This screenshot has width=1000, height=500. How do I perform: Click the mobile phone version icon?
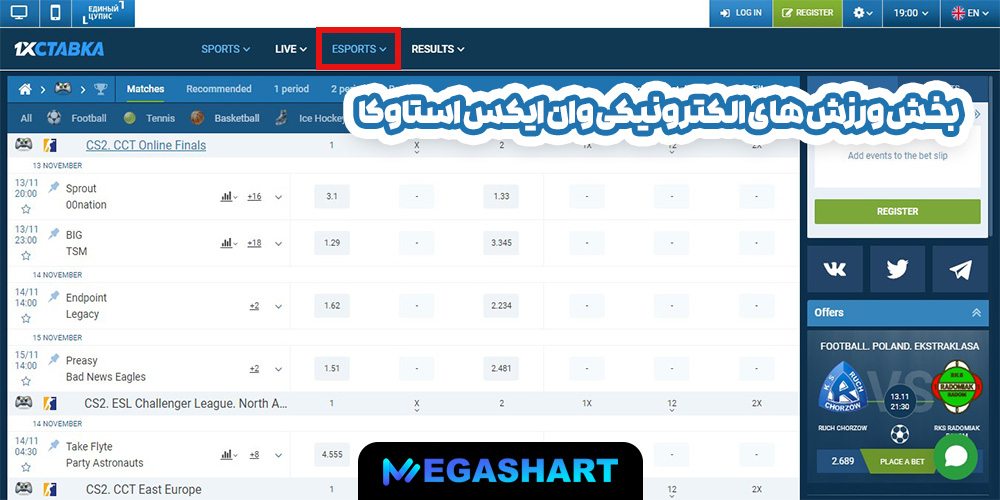54,13
